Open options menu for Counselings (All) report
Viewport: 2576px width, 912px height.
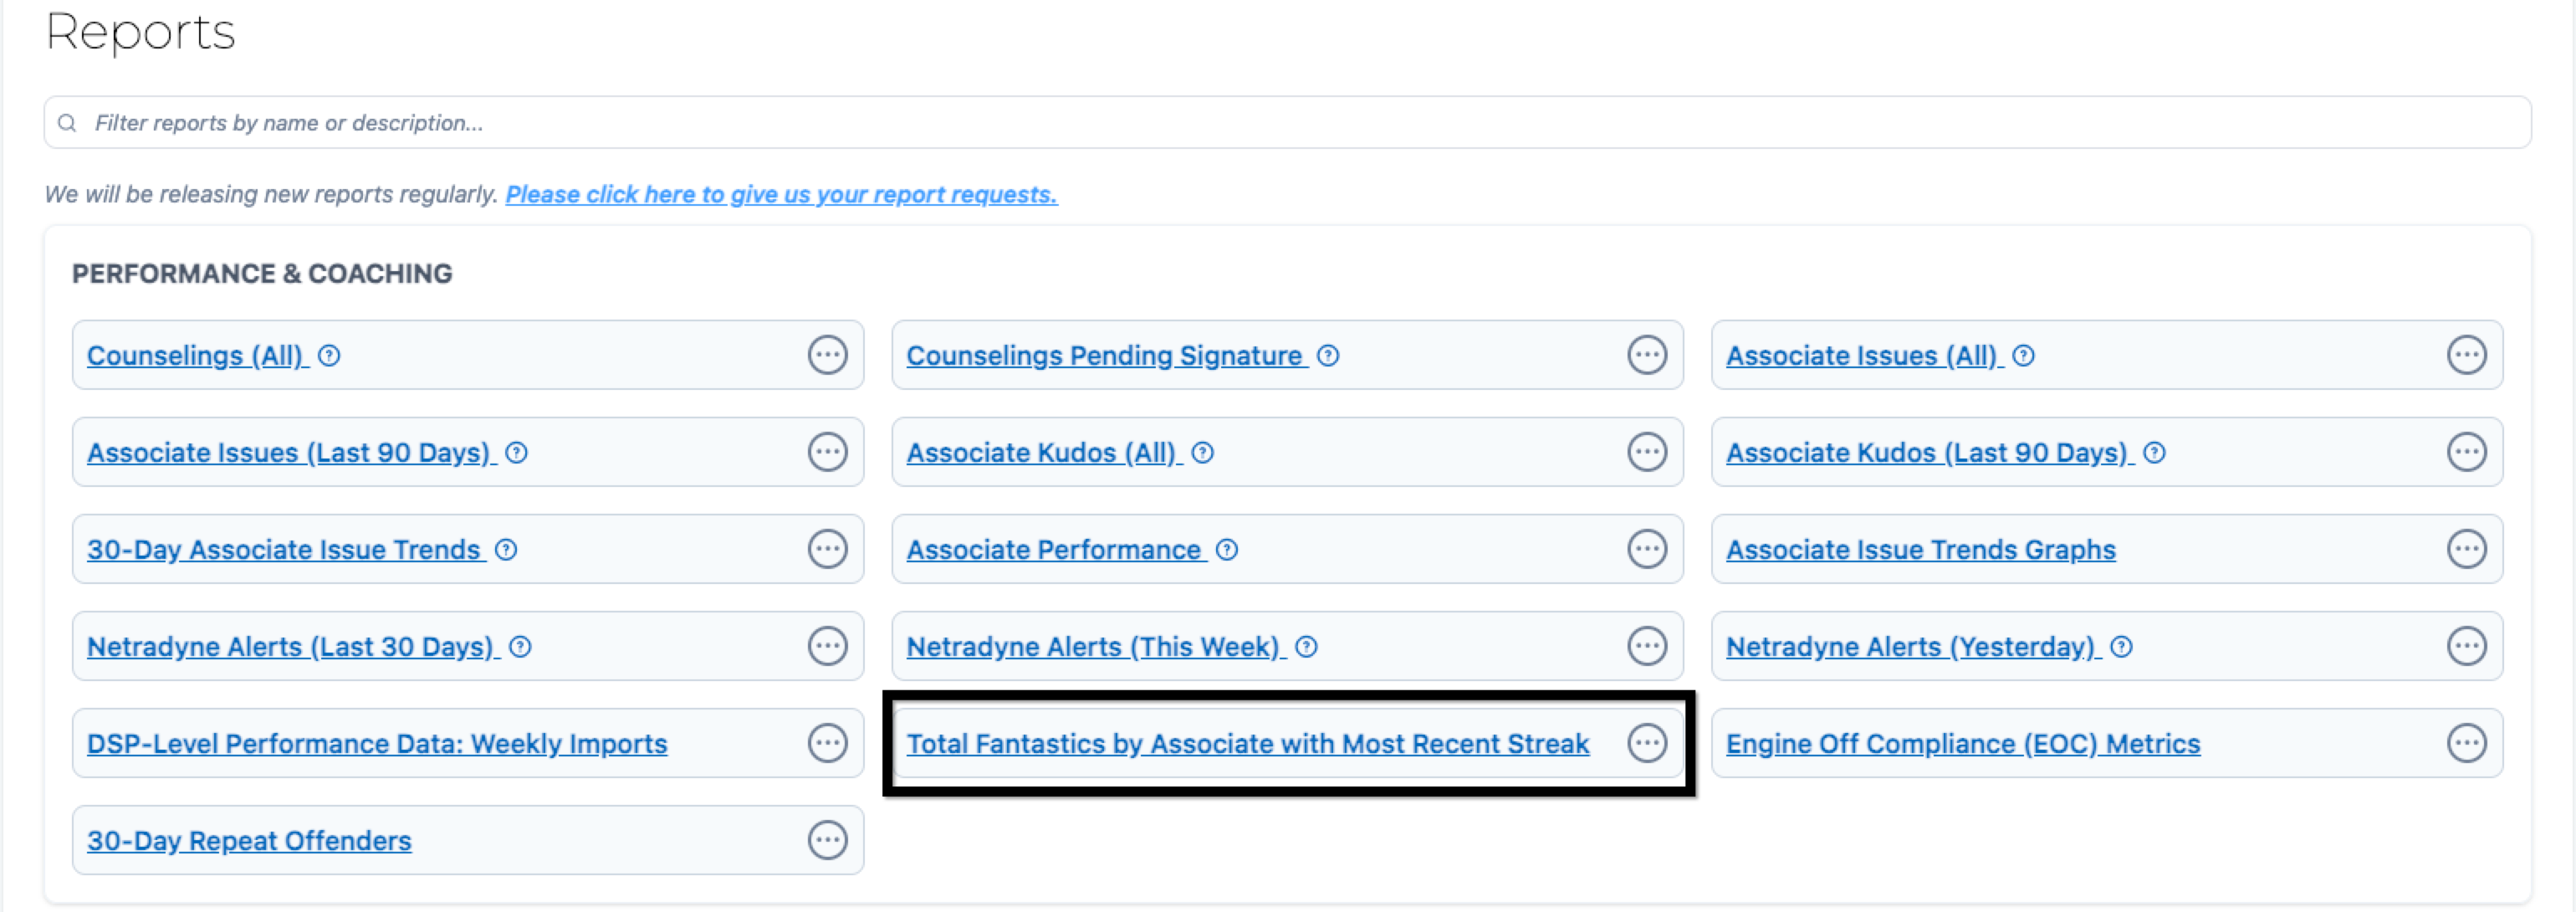pos(827,355)
